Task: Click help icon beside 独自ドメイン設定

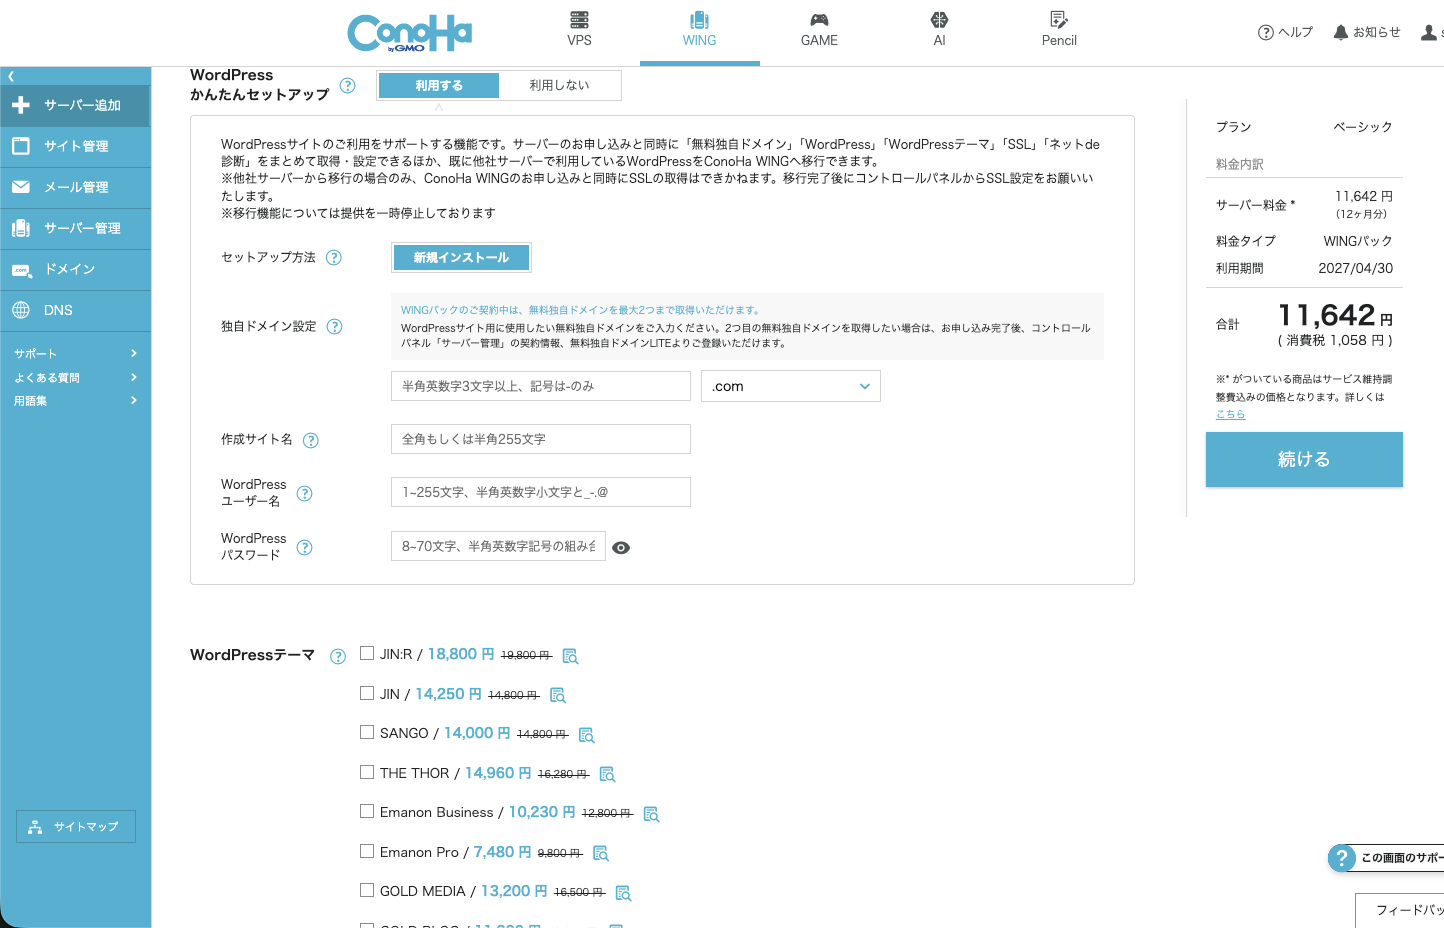Action: coord(335,327)
